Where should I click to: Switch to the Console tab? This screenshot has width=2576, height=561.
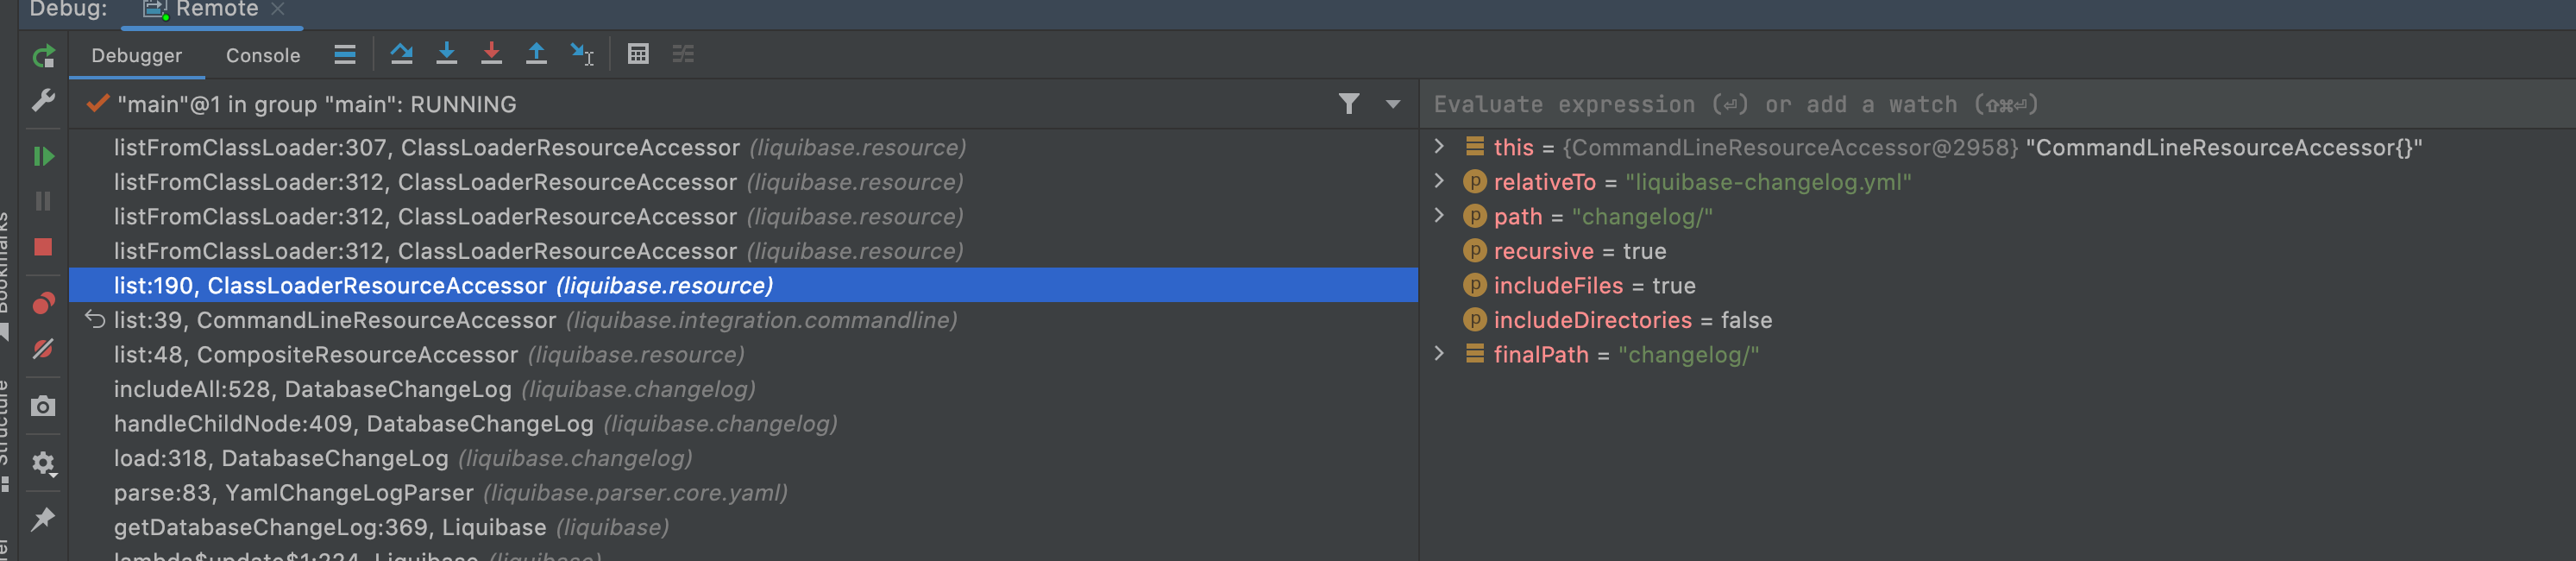(x=261, y=56)
